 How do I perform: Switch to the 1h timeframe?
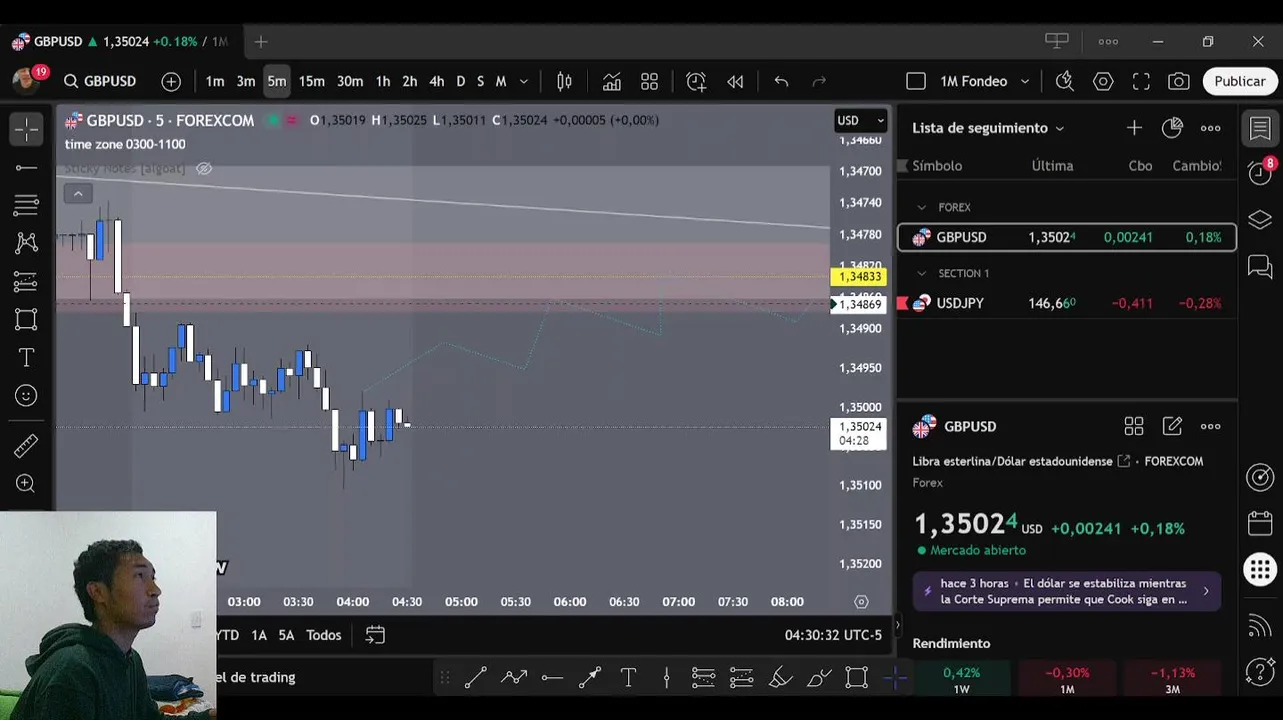coord(382,81)
